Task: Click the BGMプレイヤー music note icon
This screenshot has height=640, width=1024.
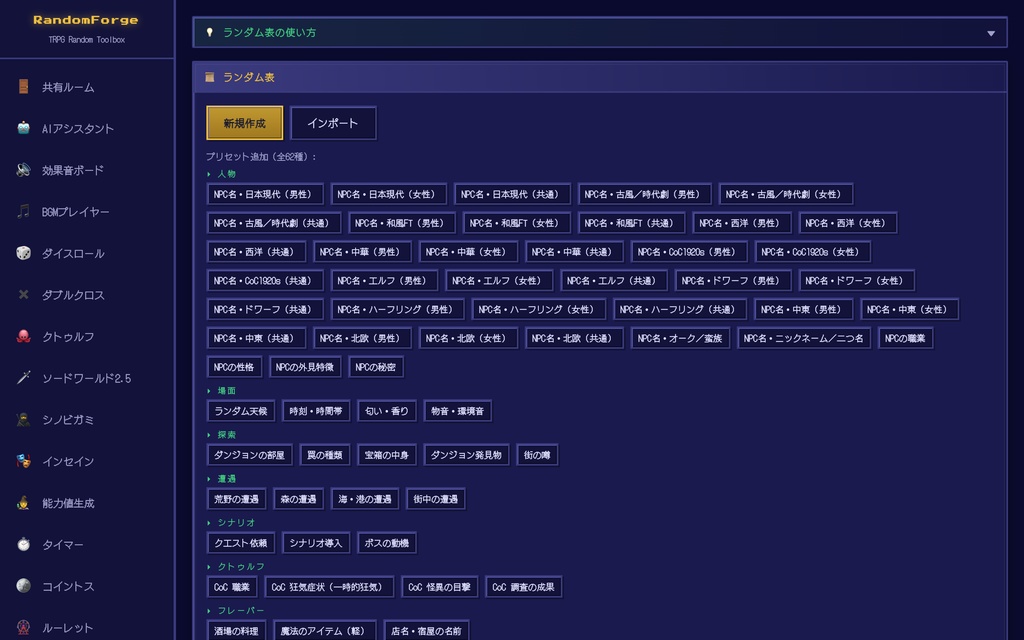Action: 22,211
